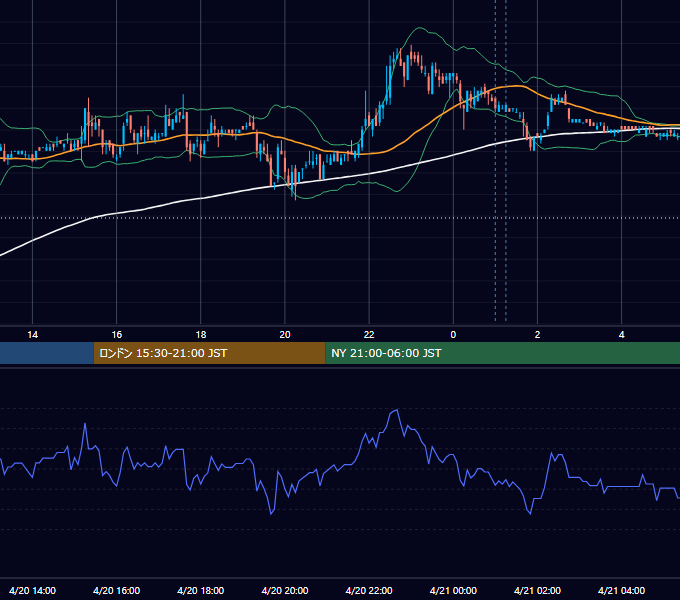This screenshot has width=680, height=600.
Task: Click the 4/20 18:00 time label
Action: point(201,590)
